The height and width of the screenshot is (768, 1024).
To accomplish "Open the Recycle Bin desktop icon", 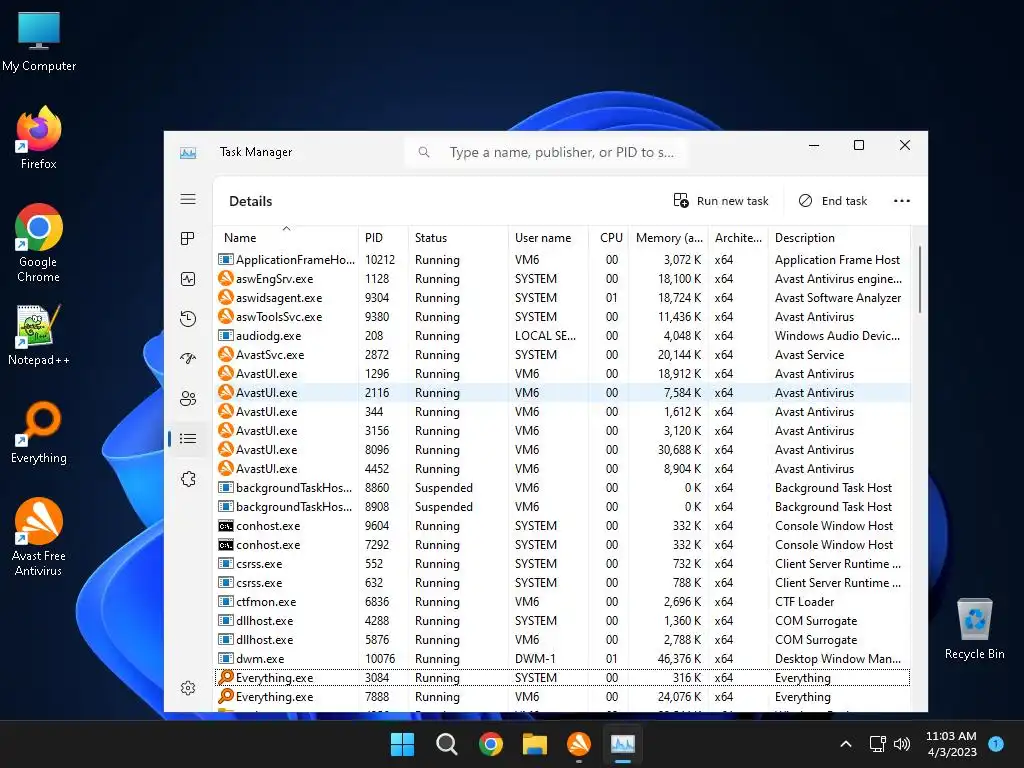I will [974, 629].
